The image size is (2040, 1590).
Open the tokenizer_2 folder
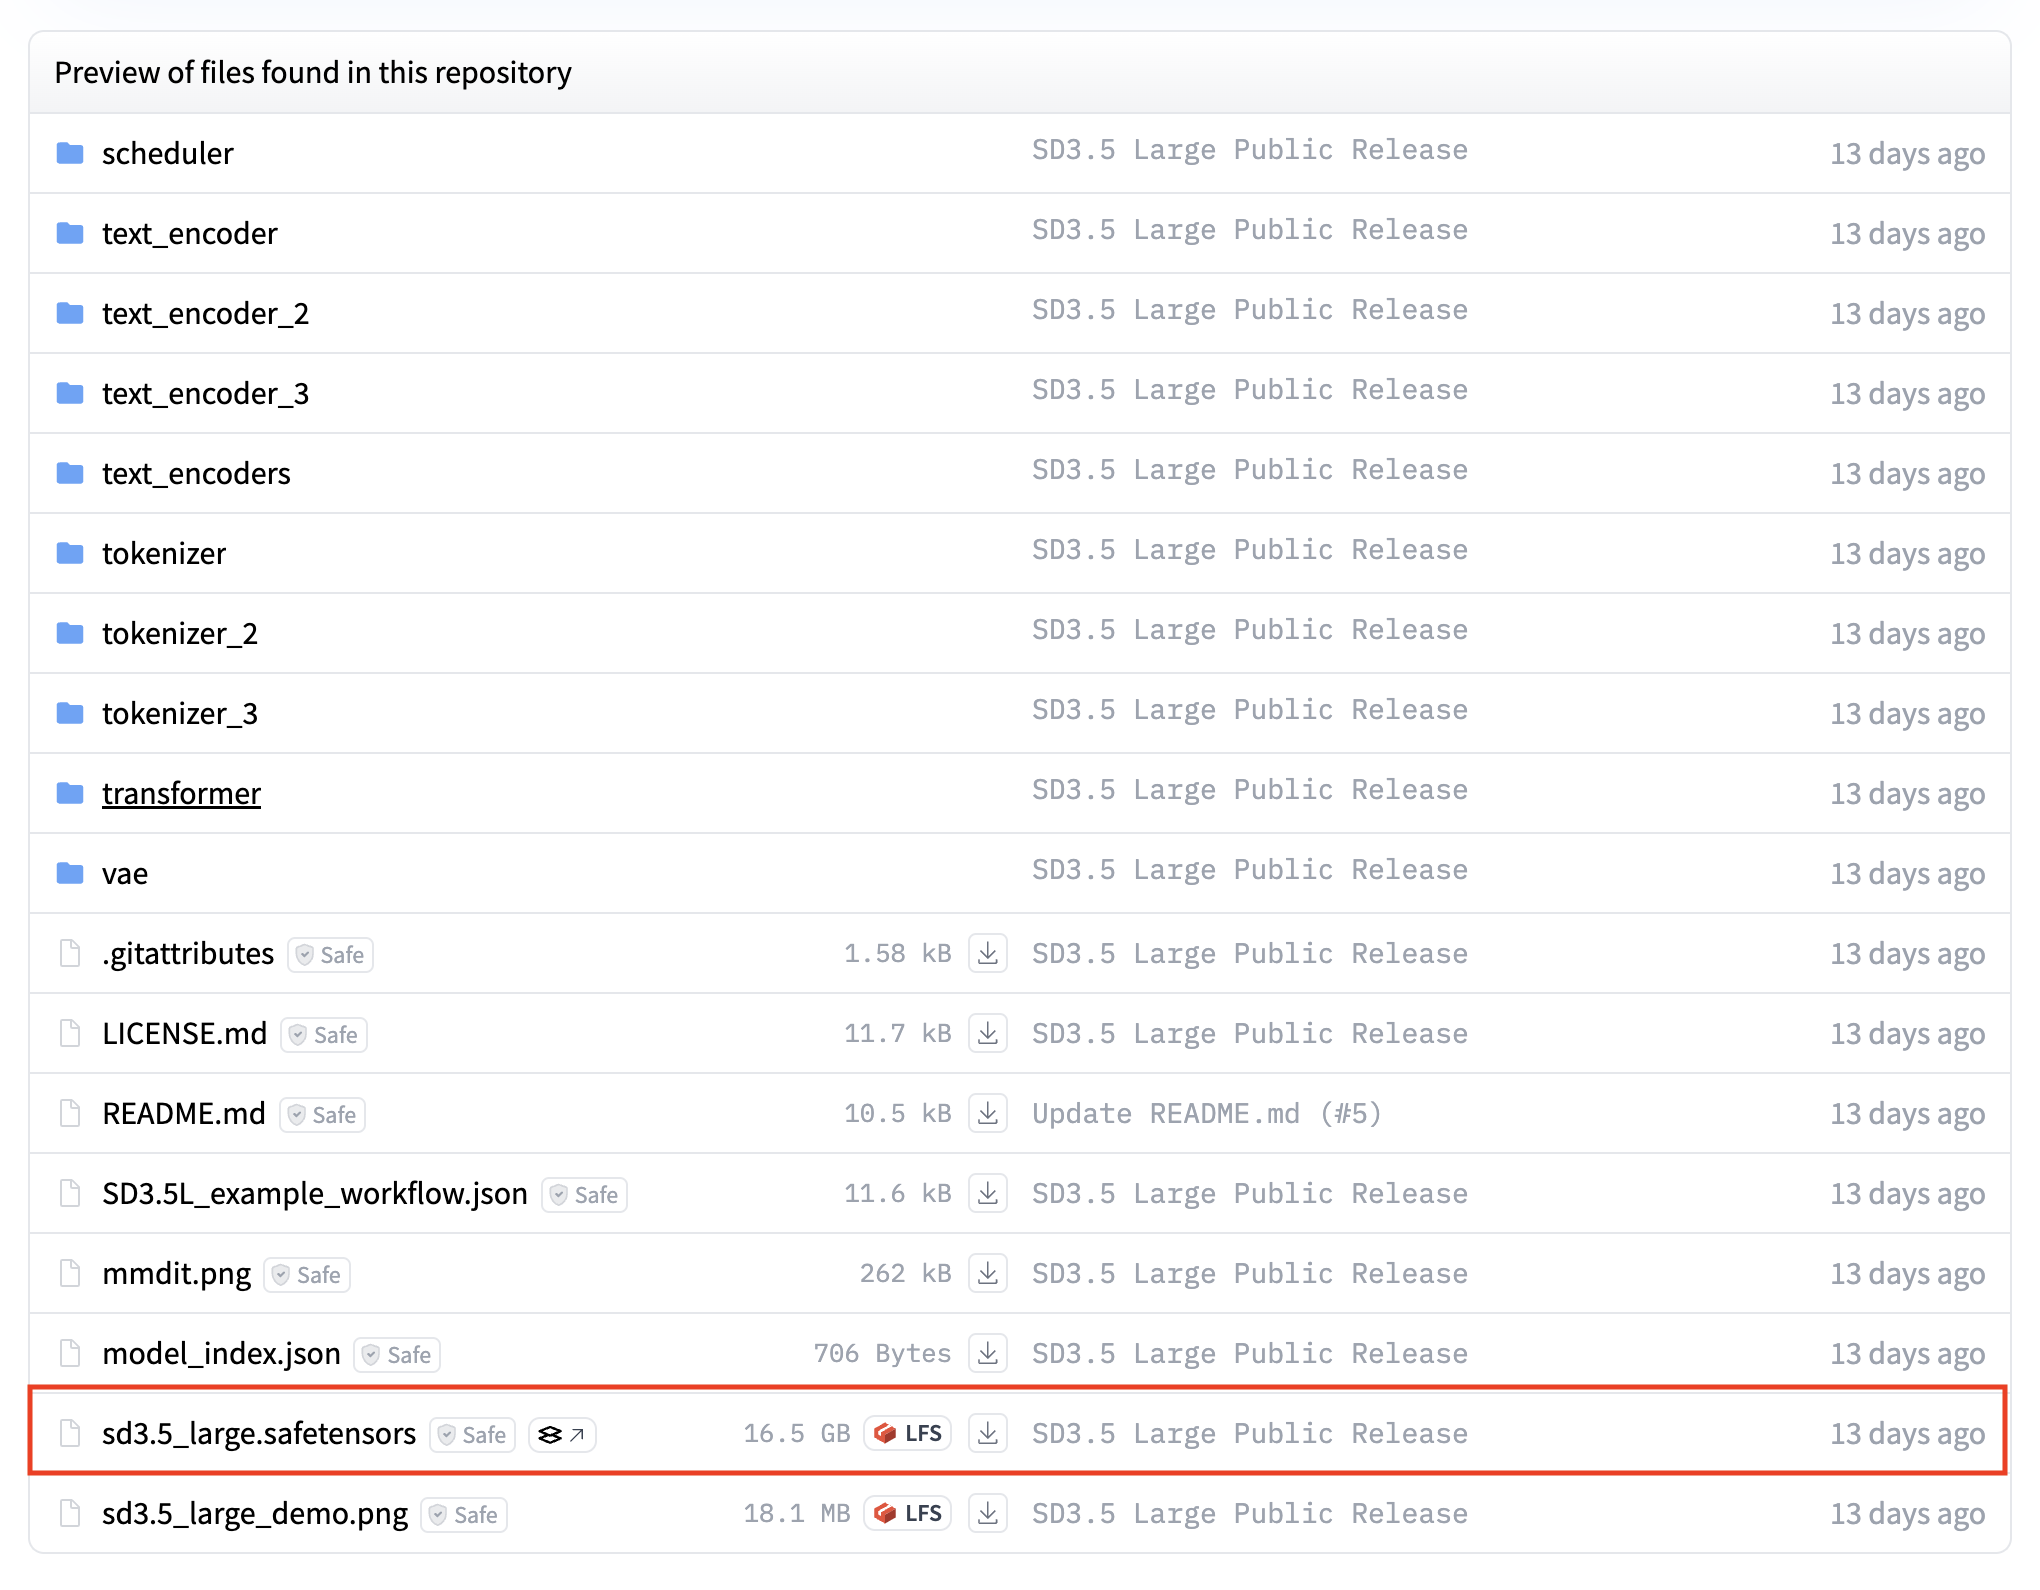(x=180, y=633)
